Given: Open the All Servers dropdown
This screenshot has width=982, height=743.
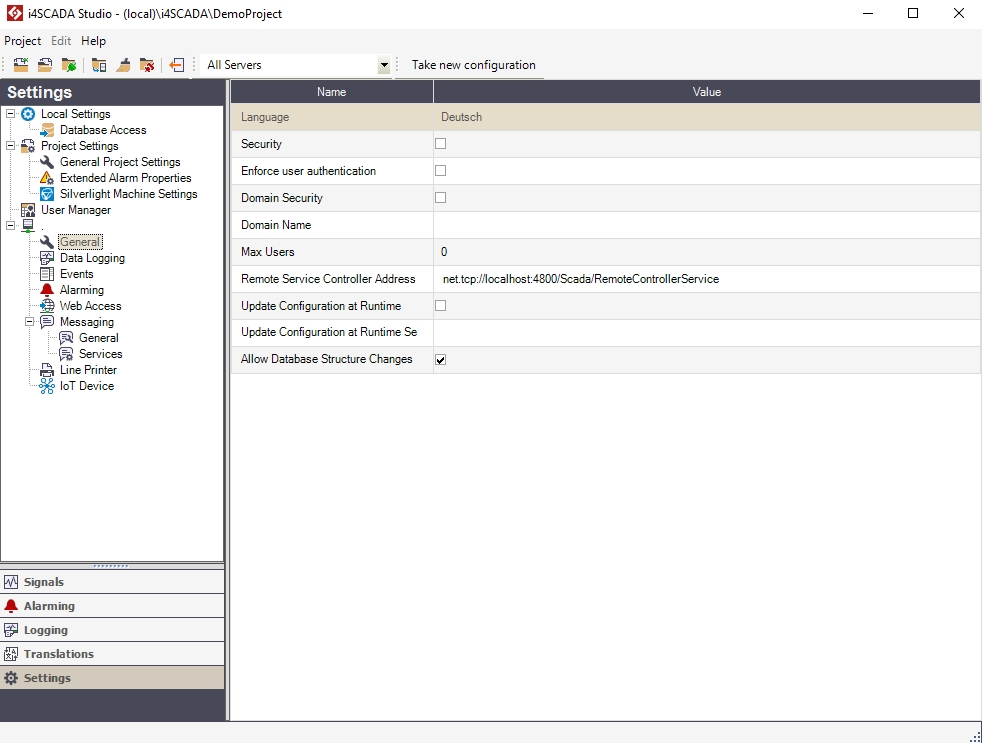Looking at the screenshot, I should pos(384,65).
